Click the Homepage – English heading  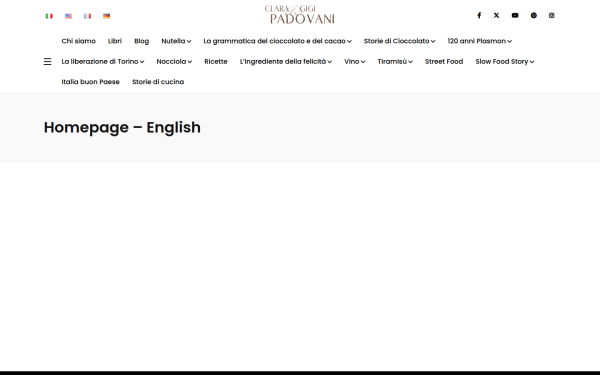pos(122,127)
